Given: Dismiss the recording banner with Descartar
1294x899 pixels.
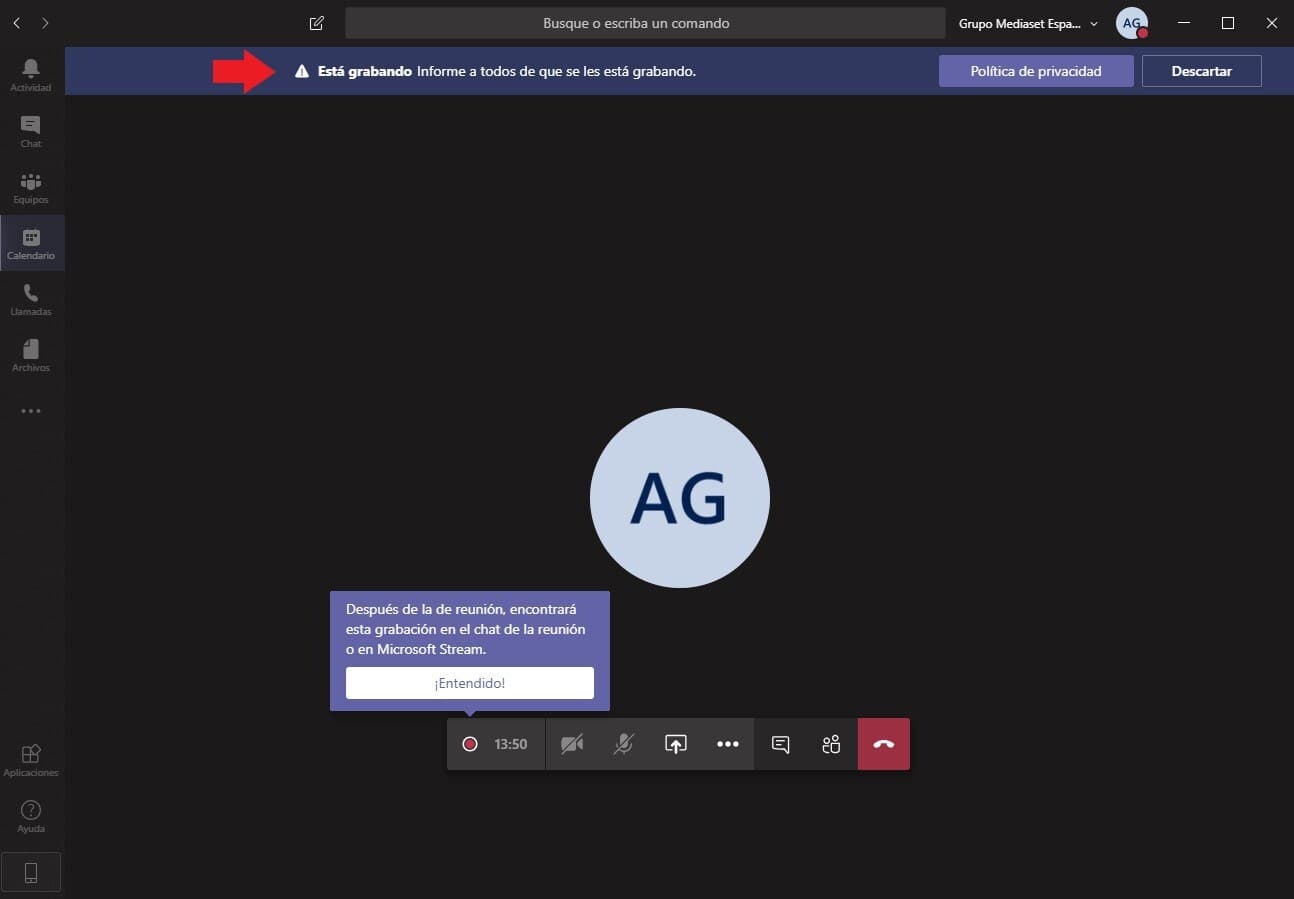Looking at the screenshot, I should pyautogui.click(x=1201, y=71).
